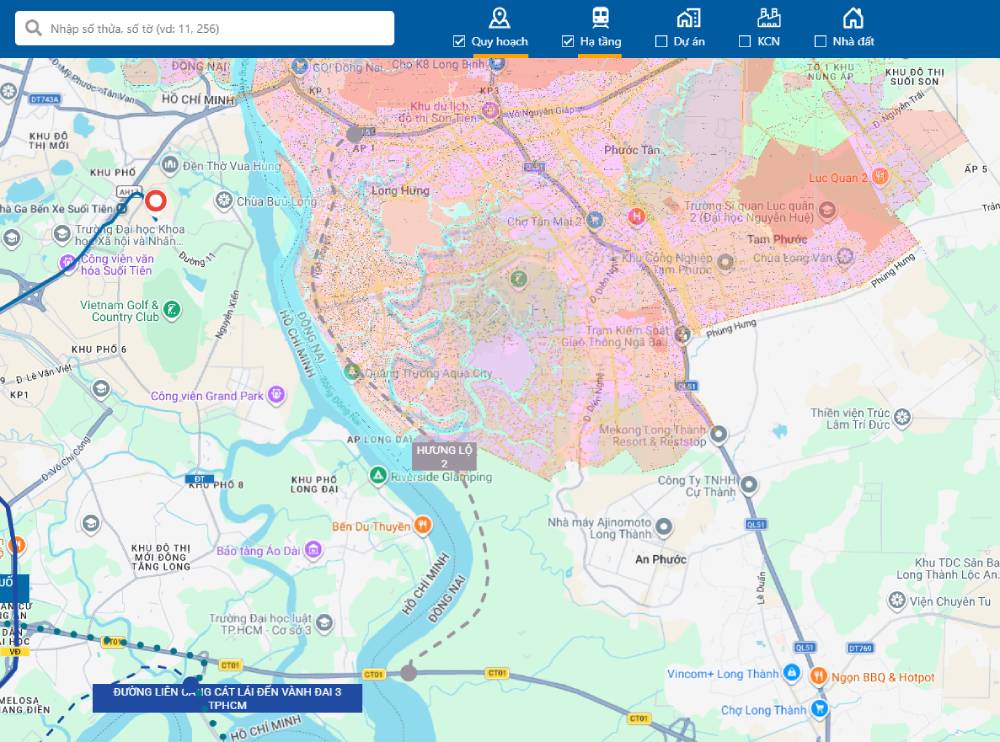Click the Hạ tầng train icon
The width and height of the screenshot is (1000, 742).
pos(600,17)
